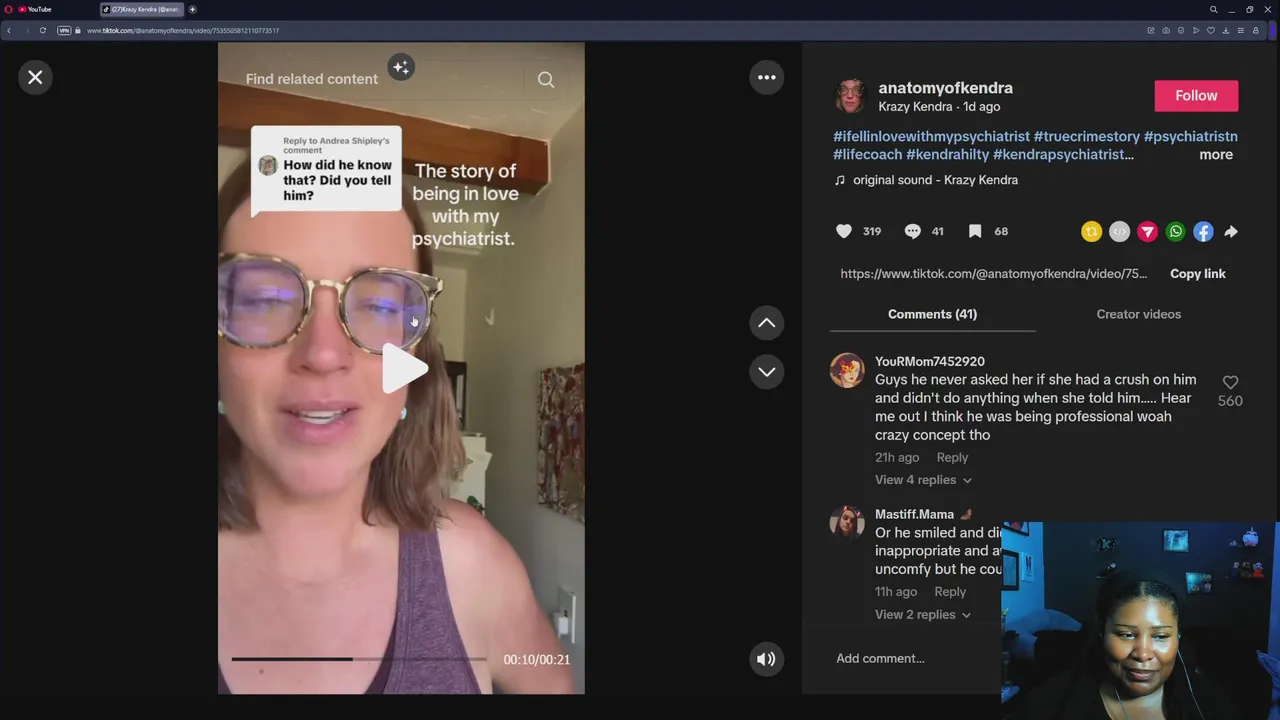1280x720 pixels.
Task: Click the video URL text field
Action: pos(993,274)
